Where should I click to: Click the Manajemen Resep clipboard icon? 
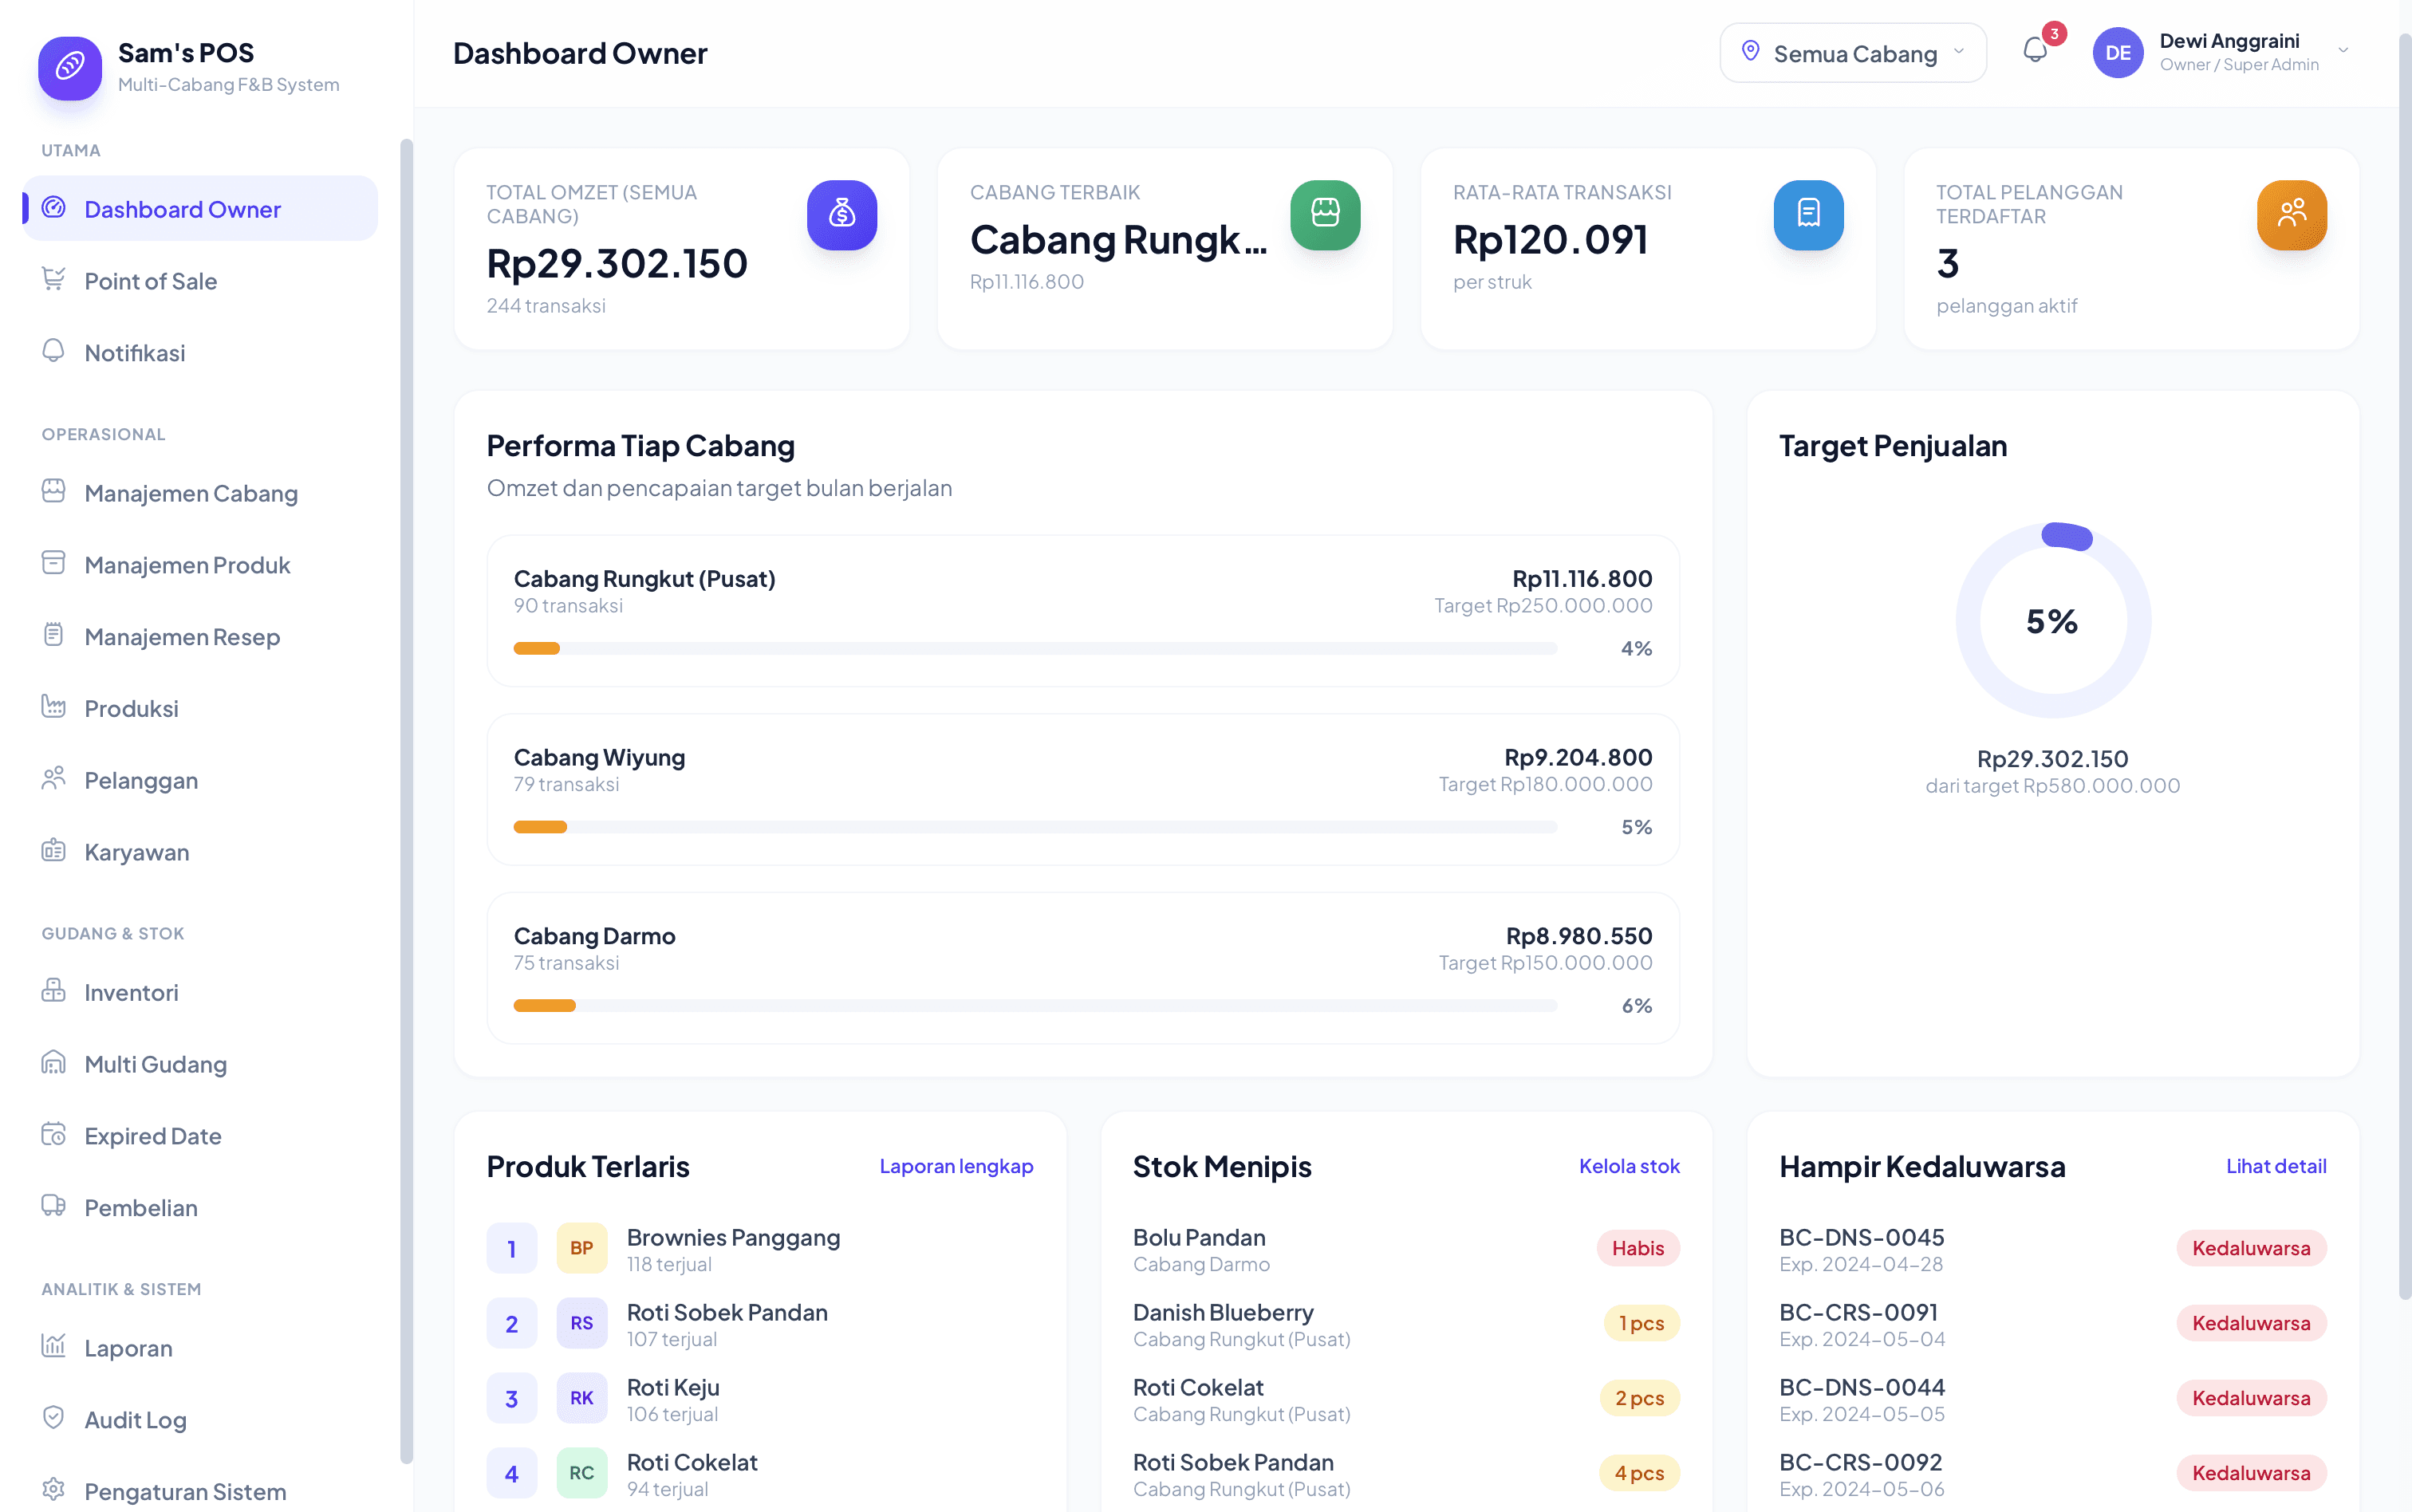pyautogui.click(x=54, y=635)
